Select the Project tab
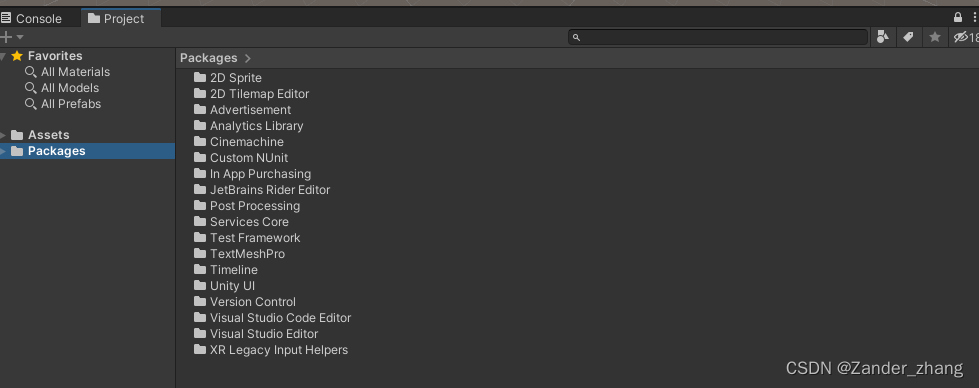Viewport: 979px width, 388px height. 121,18
